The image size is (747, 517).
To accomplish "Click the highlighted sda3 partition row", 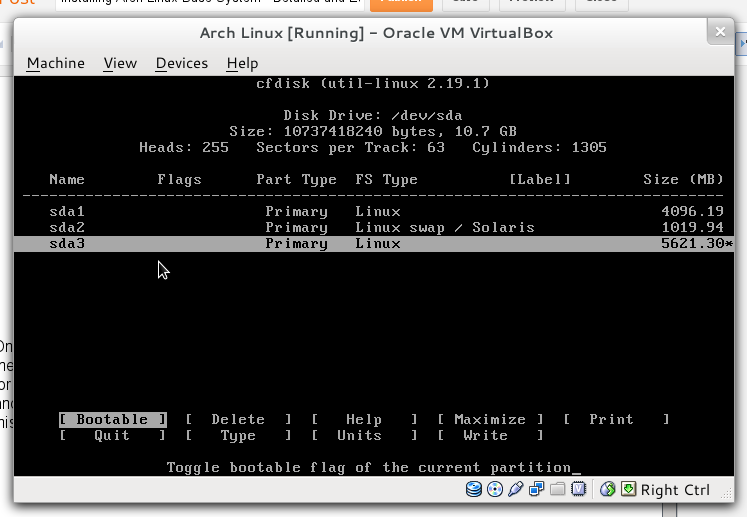I will click(x=374, y=243).
